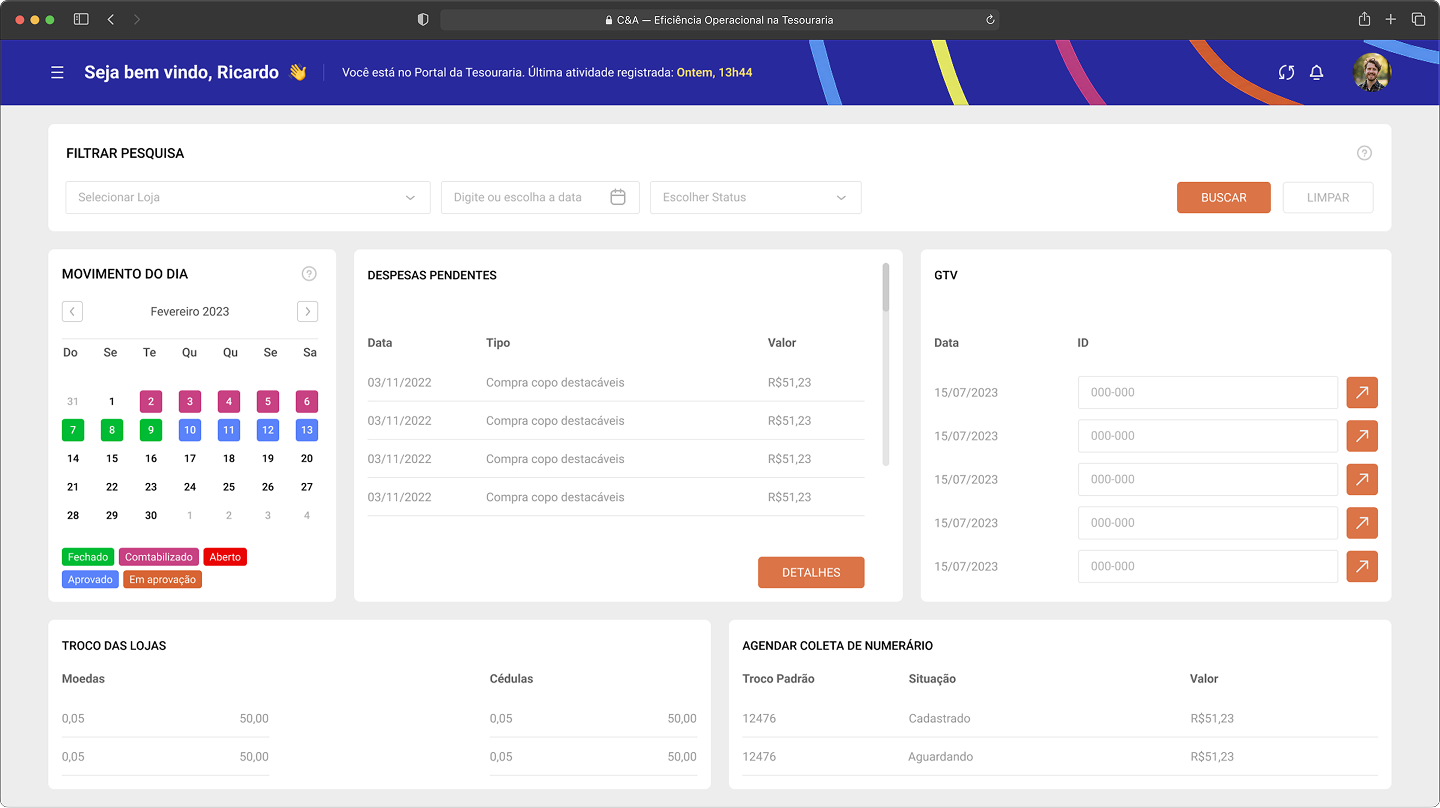Click Safari privacy shield icon

pos(423,19)
